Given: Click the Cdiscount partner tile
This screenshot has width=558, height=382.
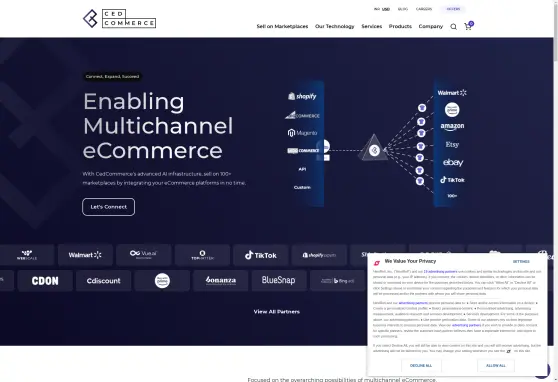Looking at the screenshot, I should pyautogui.click(x=104, y=281).
